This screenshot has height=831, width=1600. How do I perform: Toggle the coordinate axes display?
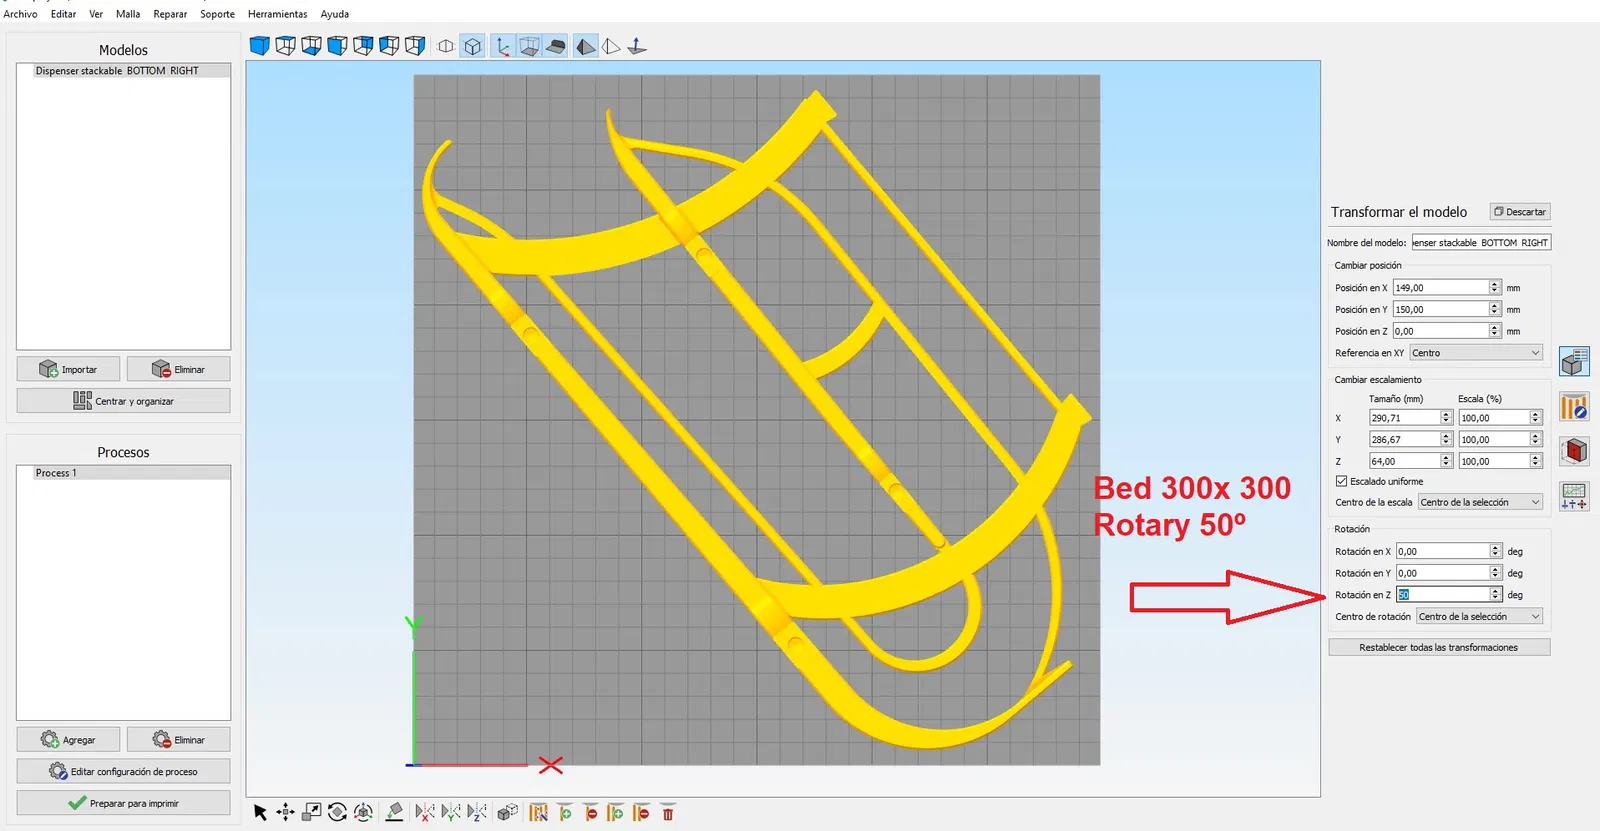point(503,46)
